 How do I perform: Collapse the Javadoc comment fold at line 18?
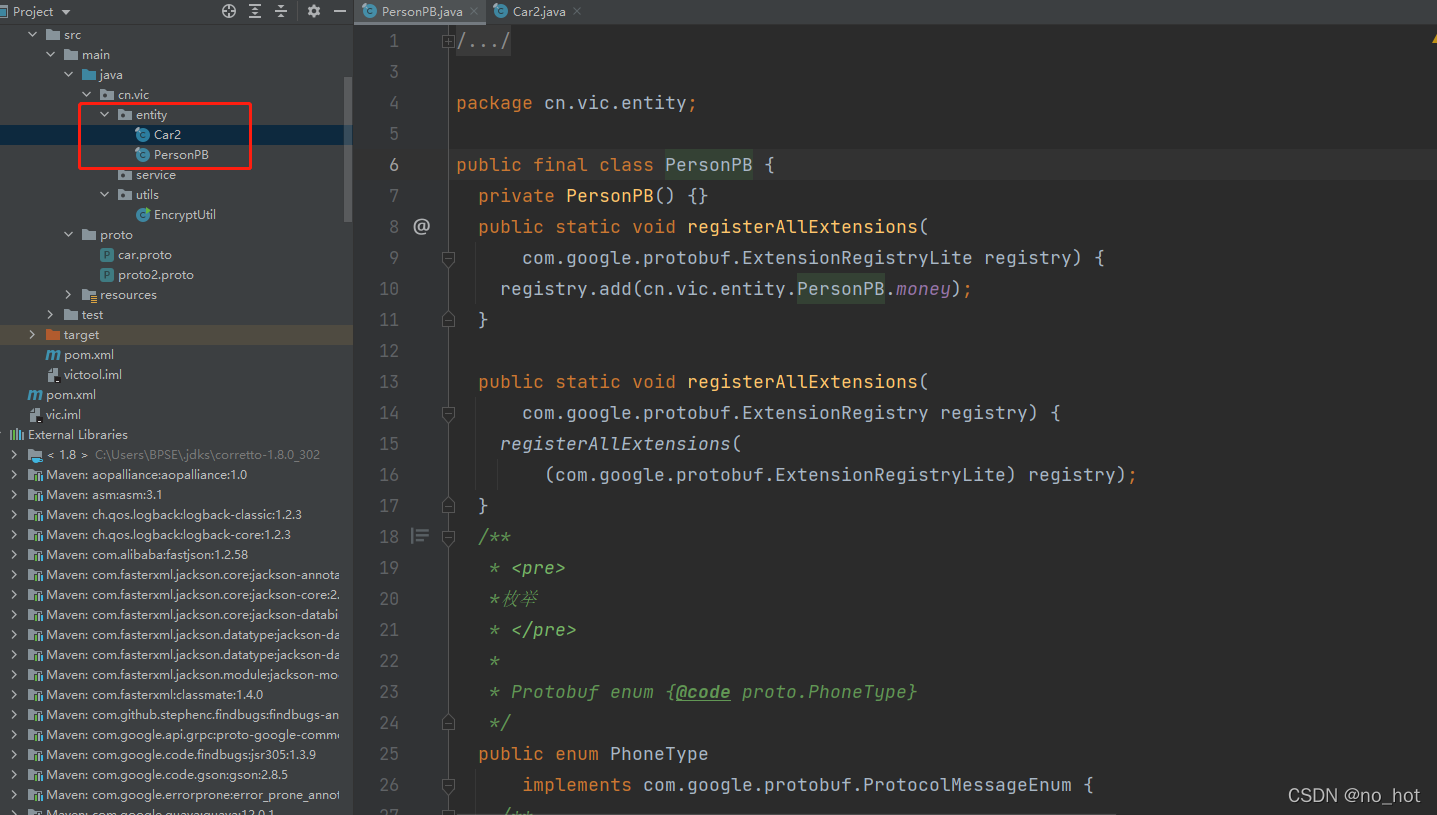click(448, 537)
